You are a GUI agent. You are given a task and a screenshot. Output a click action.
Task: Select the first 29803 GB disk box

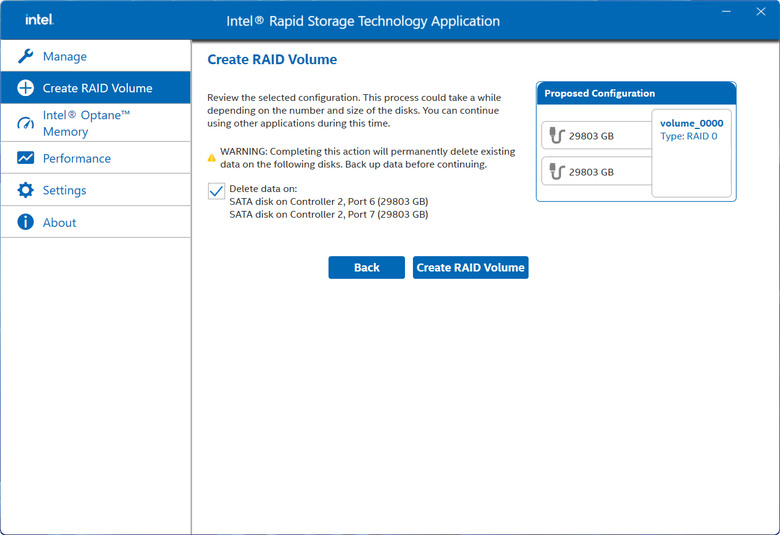click(x=596, y=135)
